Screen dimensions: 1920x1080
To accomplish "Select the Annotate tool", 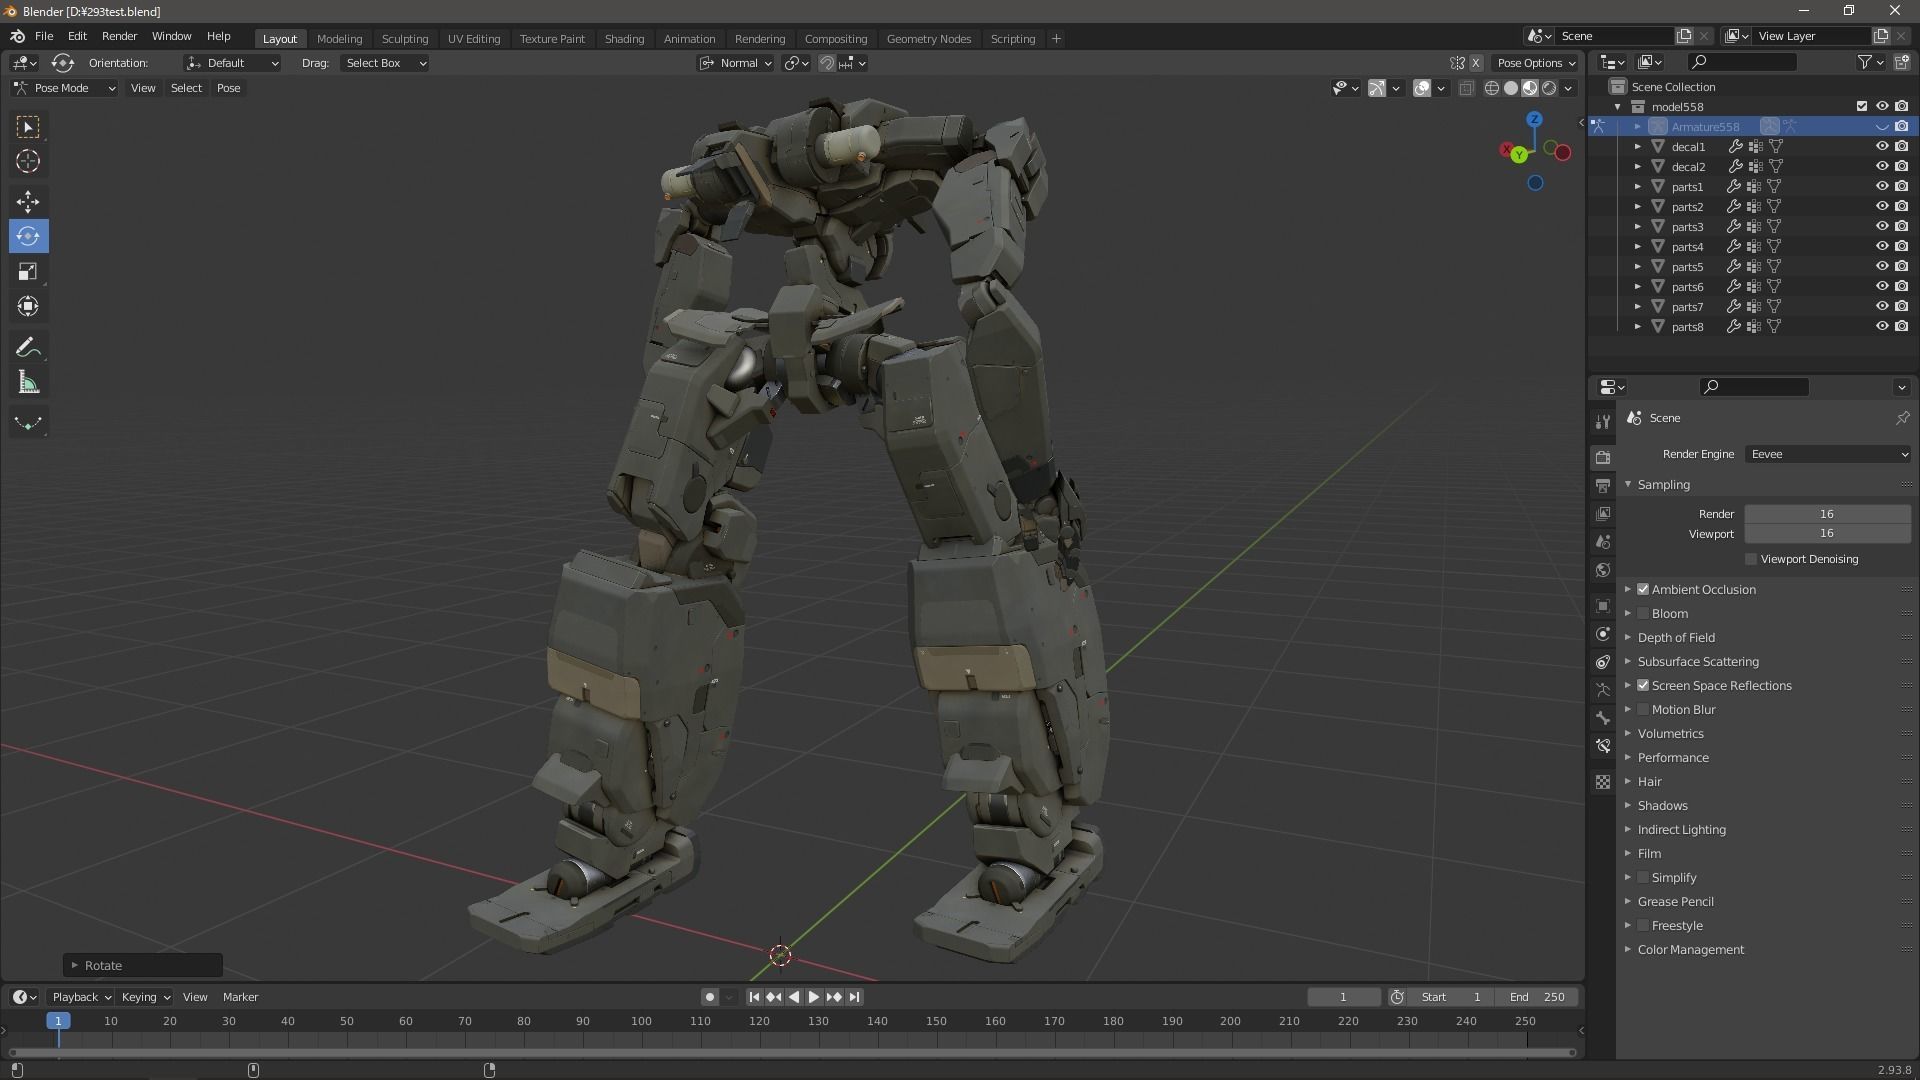I will pyautogui.click(x=28, y=347).
